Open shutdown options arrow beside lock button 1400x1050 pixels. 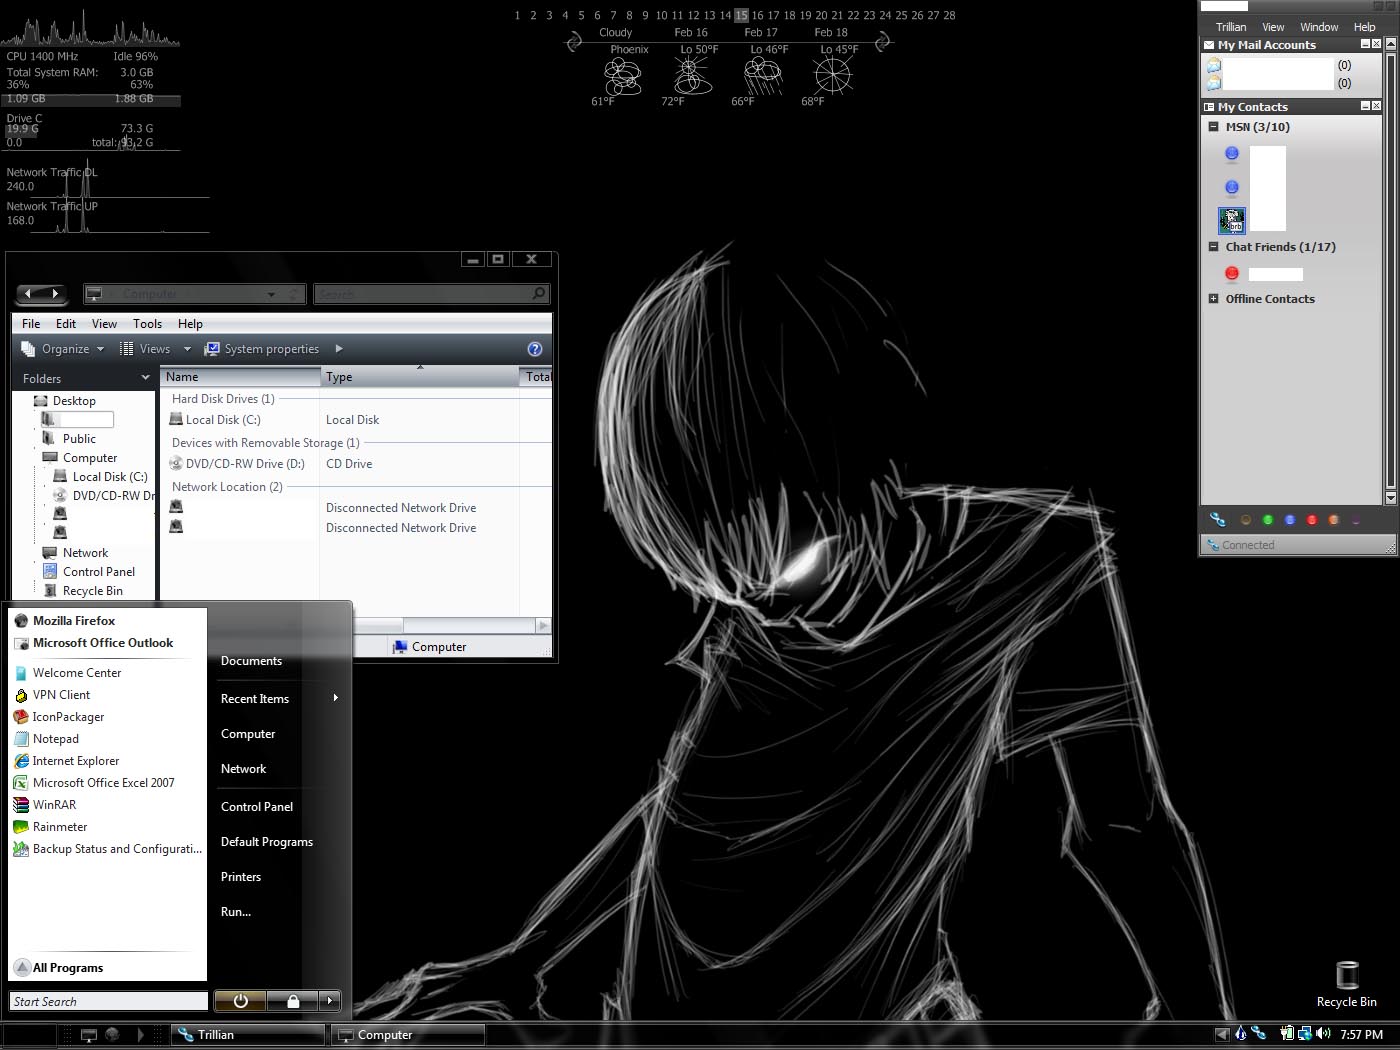(x=330, y=1000)
